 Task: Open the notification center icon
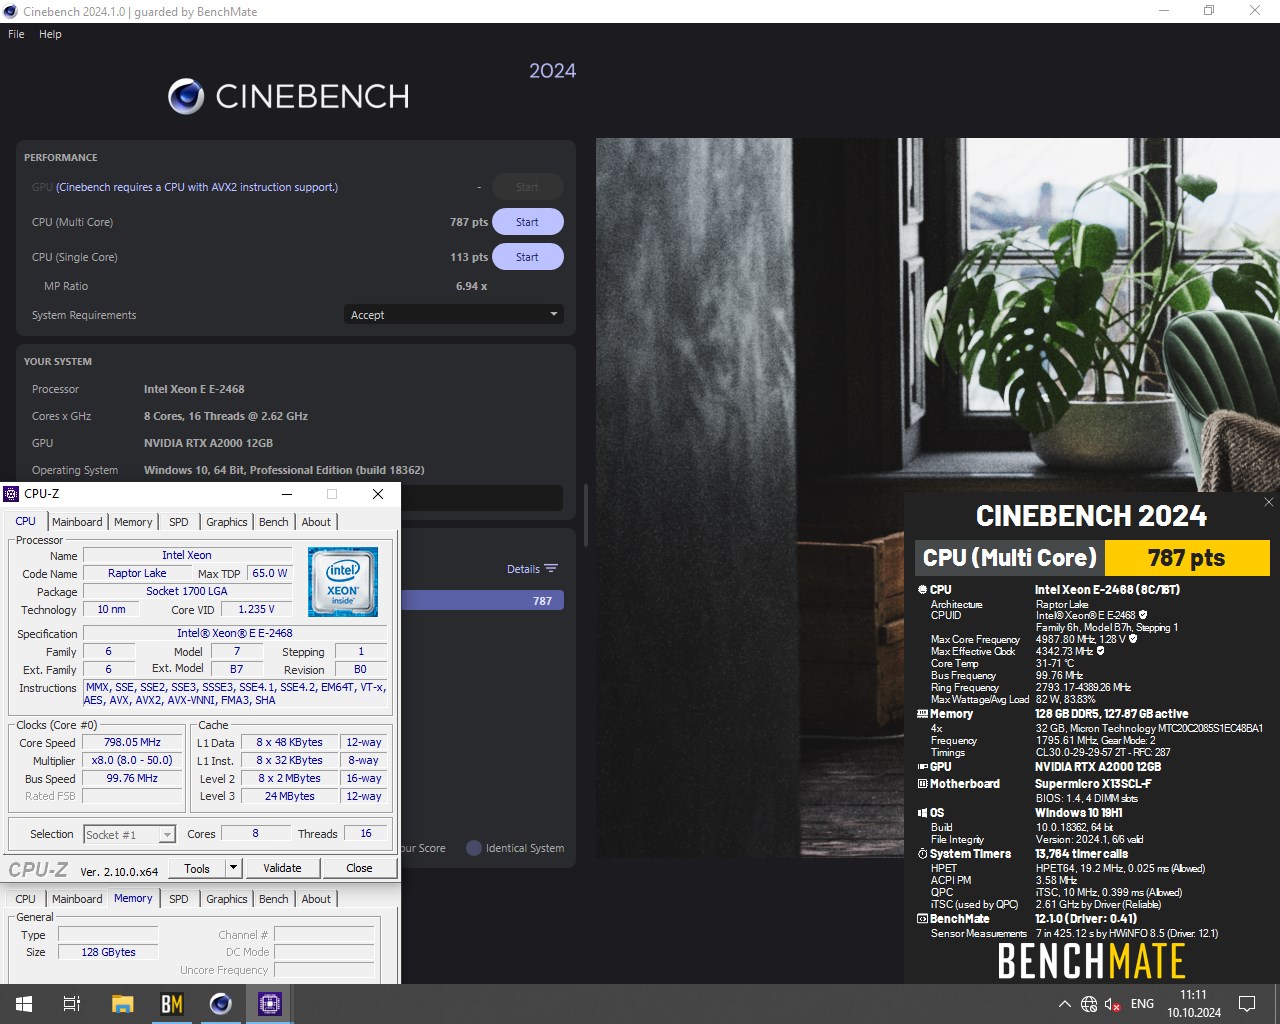coord(1247,1004)
